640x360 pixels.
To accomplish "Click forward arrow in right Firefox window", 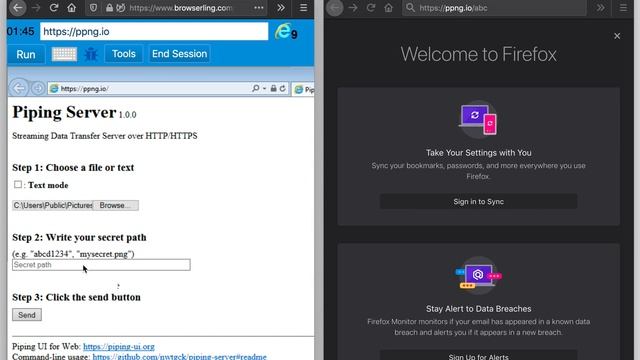I will [353, 8].
